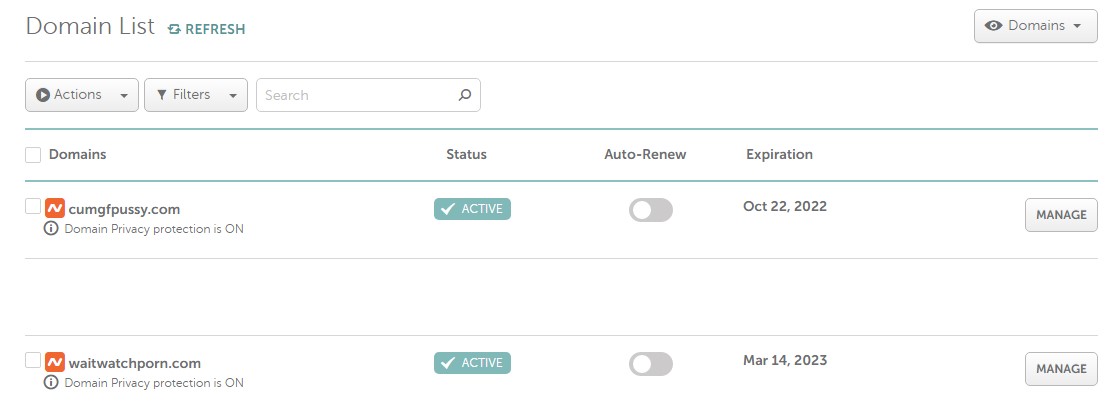Click the search magnifier icon
The image size is (1116, 417).
(x=464, y=95)
